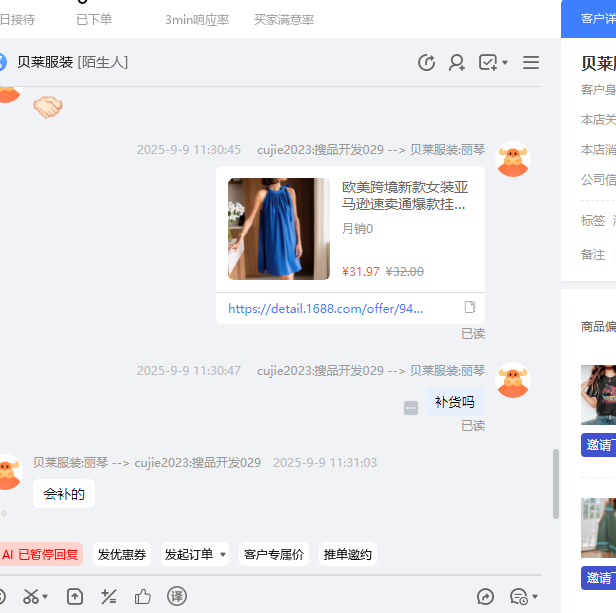Switch to the 客户详情 tab
616x613 pixels.
point(597,19)
